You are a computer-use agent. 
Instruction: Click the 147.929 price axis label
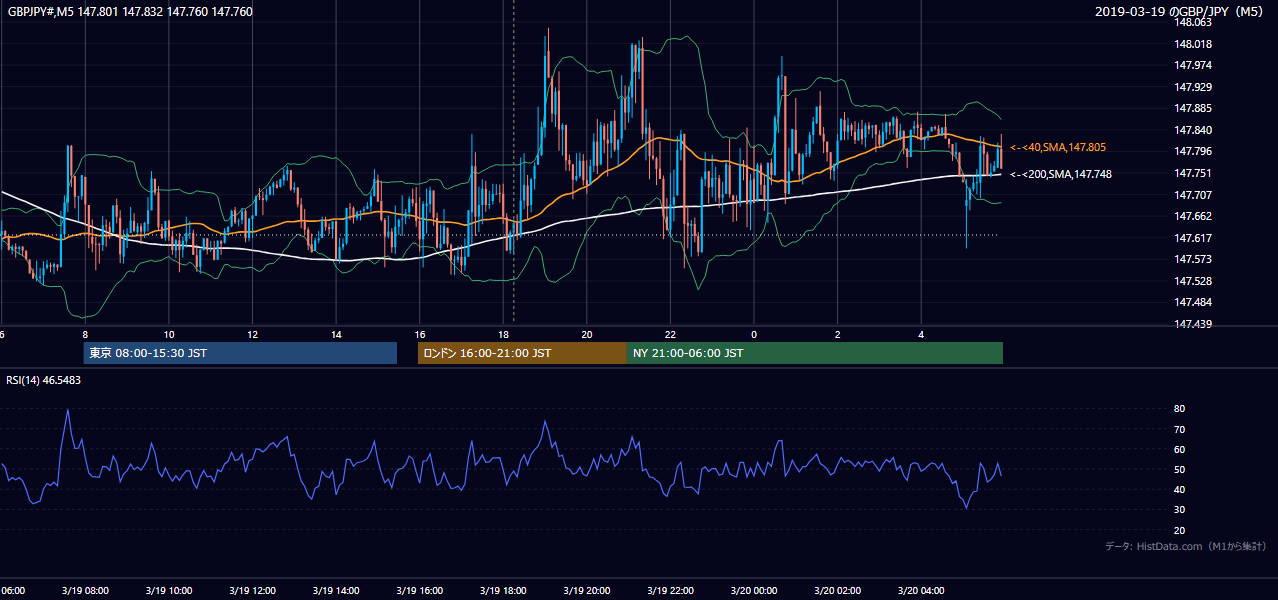(x=1192, y=88)
